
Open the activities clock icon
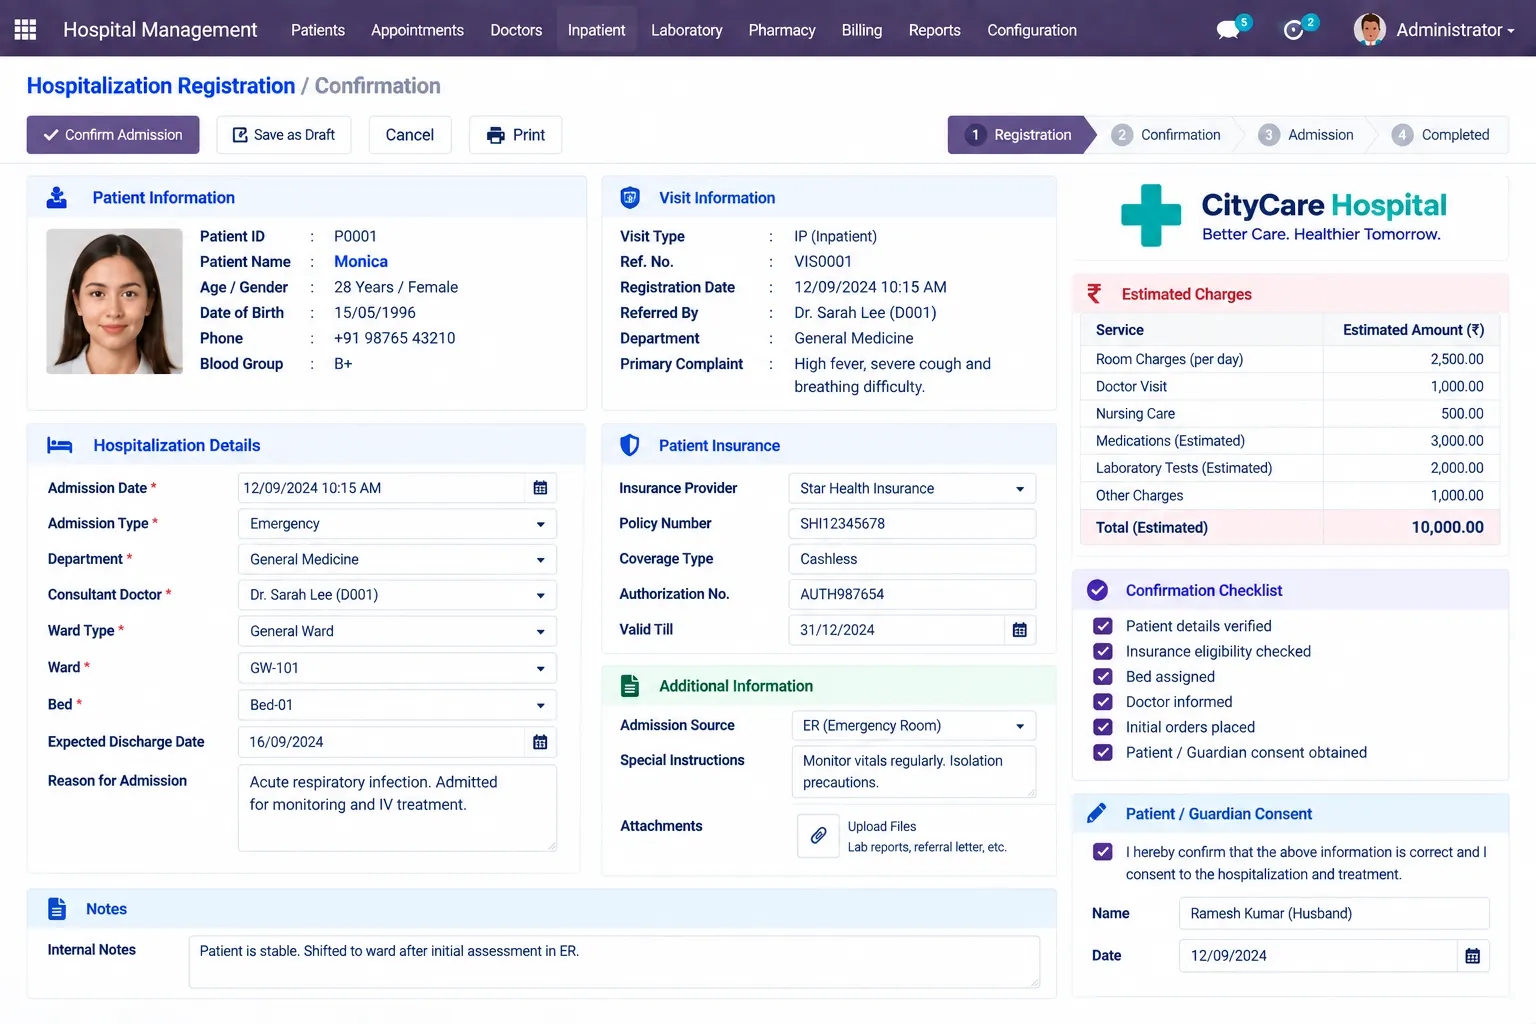tap(1294, 30)
